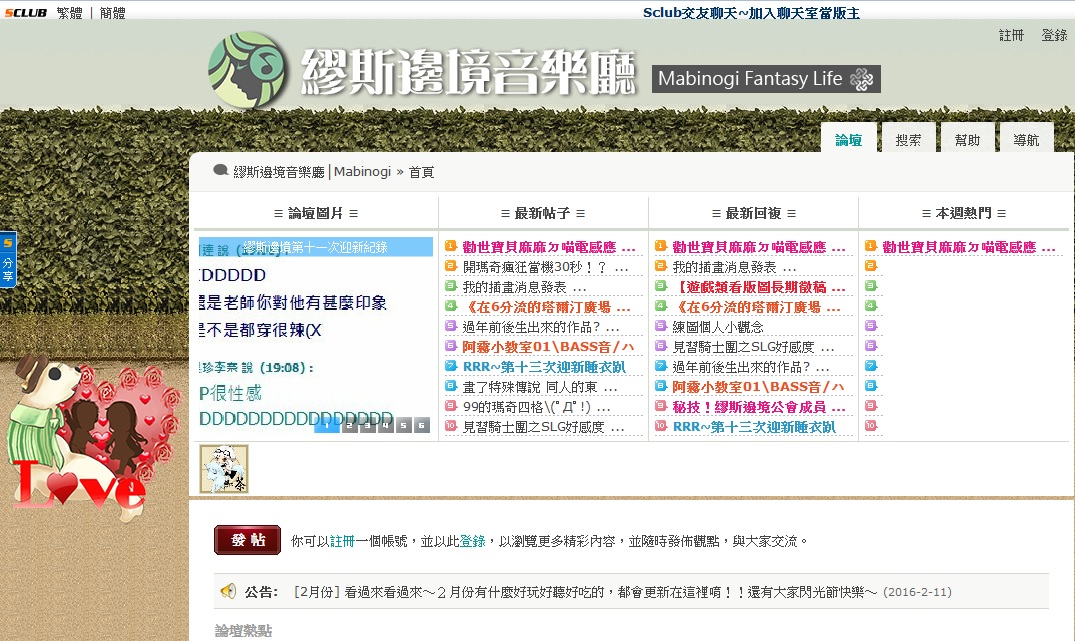
Task: Open 我的插畫消息發表 in 最新回複
Action: point(734,267)
